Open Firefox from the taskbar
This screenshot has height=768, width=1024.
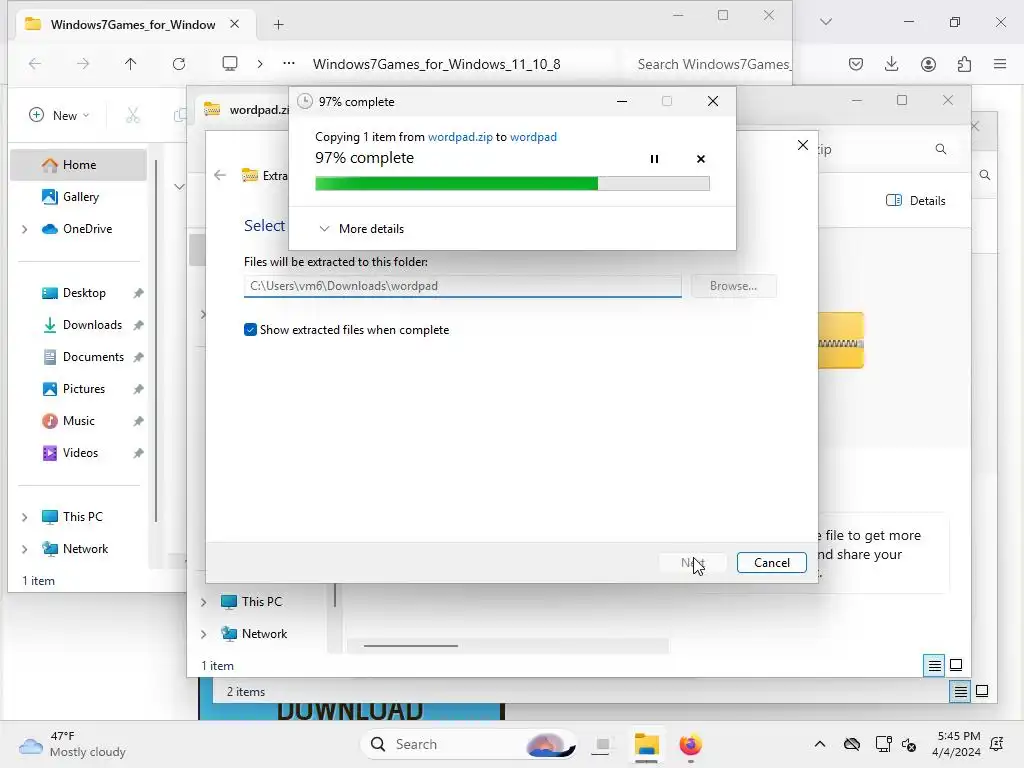(x=690, y=744)
